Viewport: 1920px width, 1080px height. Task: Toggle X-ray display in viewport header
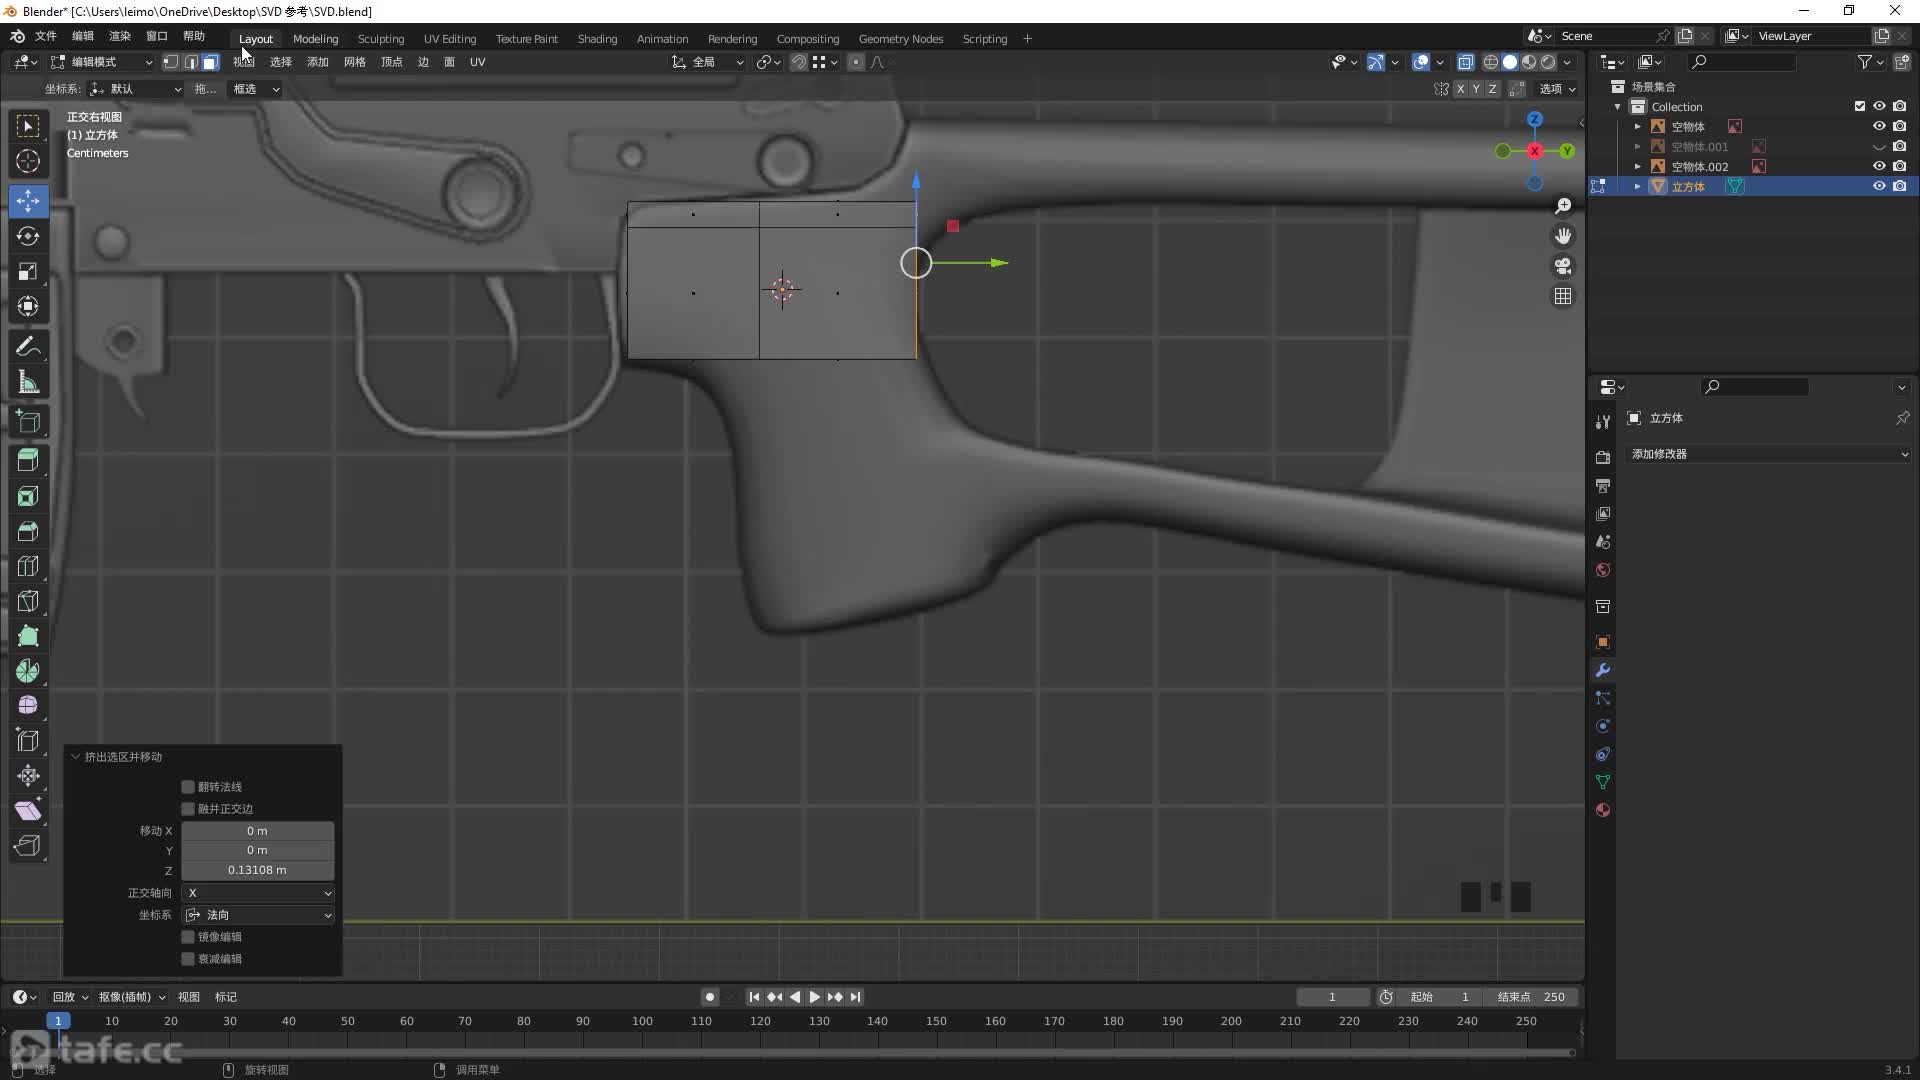[x=1465, y=62]
